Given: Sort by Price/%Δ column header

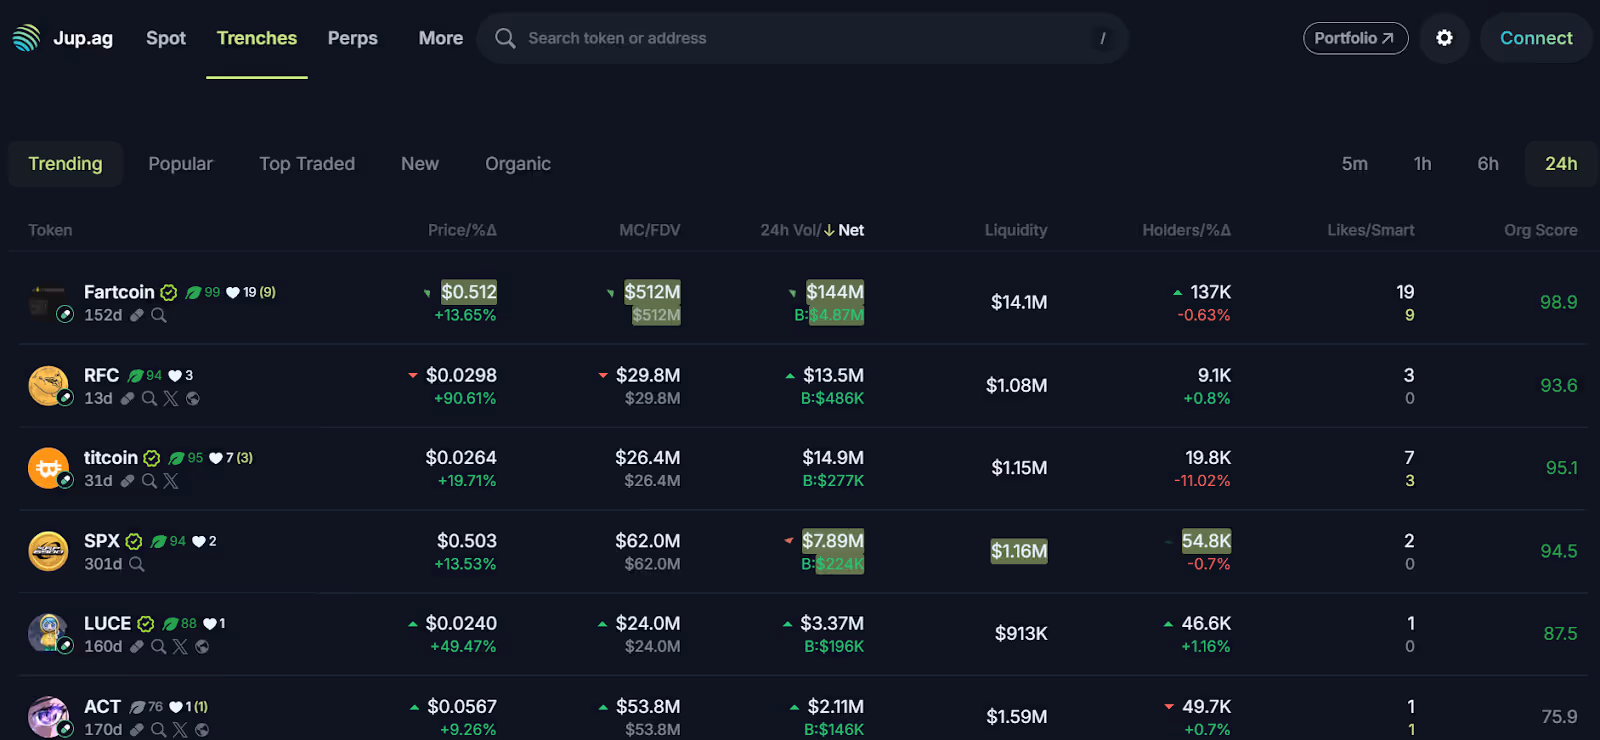Looking at the screenshot, I should 462,230.
